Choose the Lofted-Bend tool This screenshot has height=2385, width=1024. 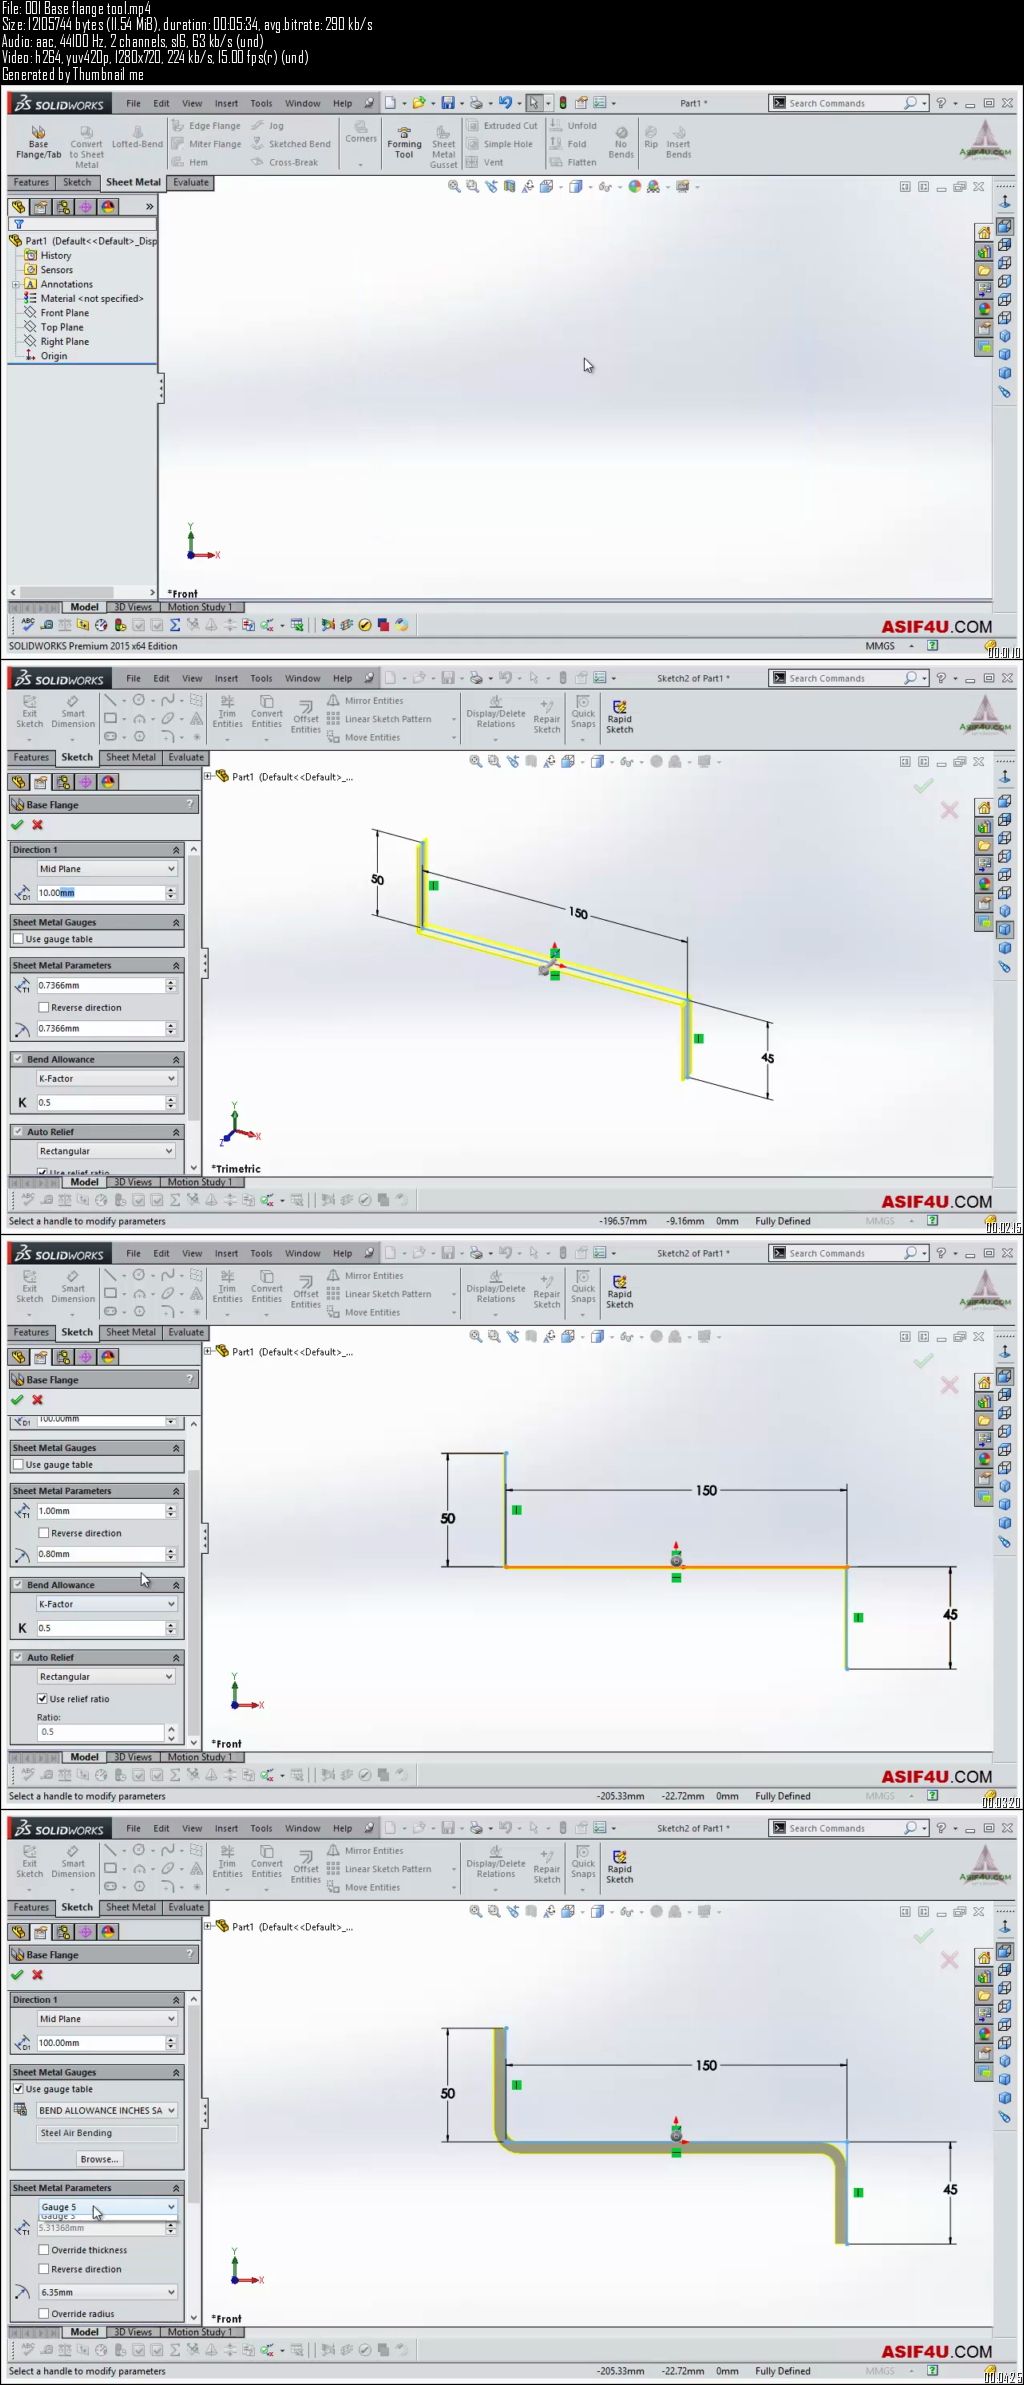(x=137, y=138)
